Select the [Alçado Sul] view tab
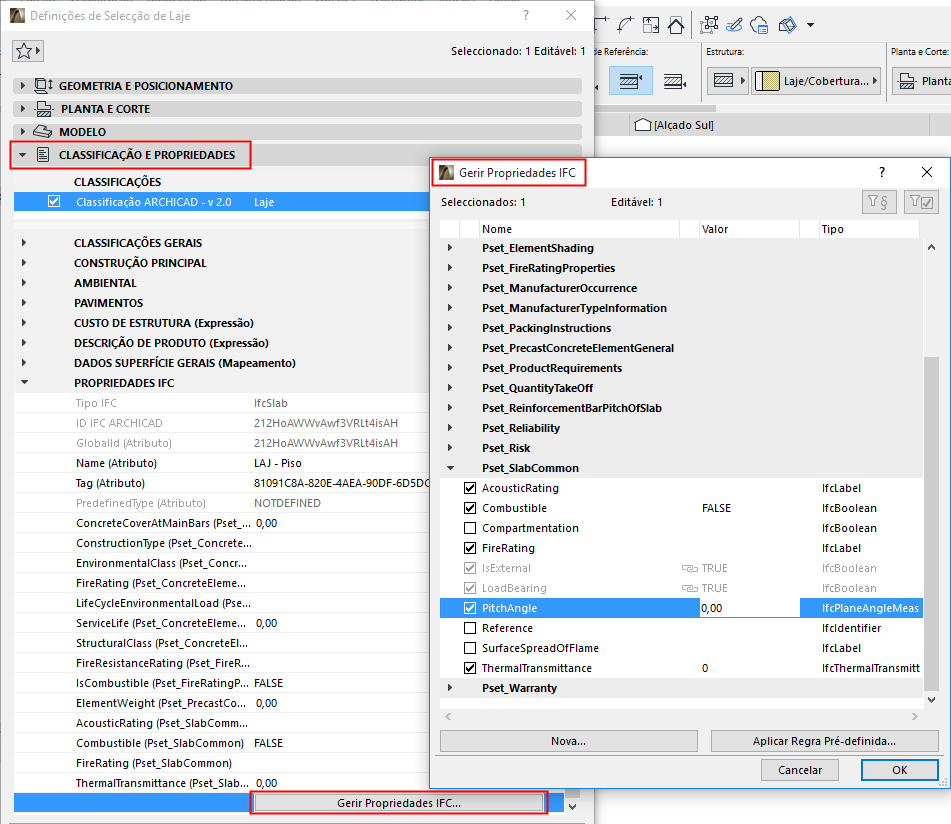 685,124
